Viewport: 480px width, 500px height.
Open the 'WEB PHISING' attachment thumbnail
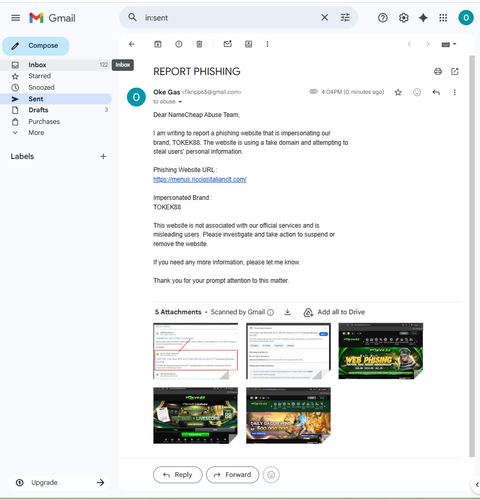(x=381, y=351)
